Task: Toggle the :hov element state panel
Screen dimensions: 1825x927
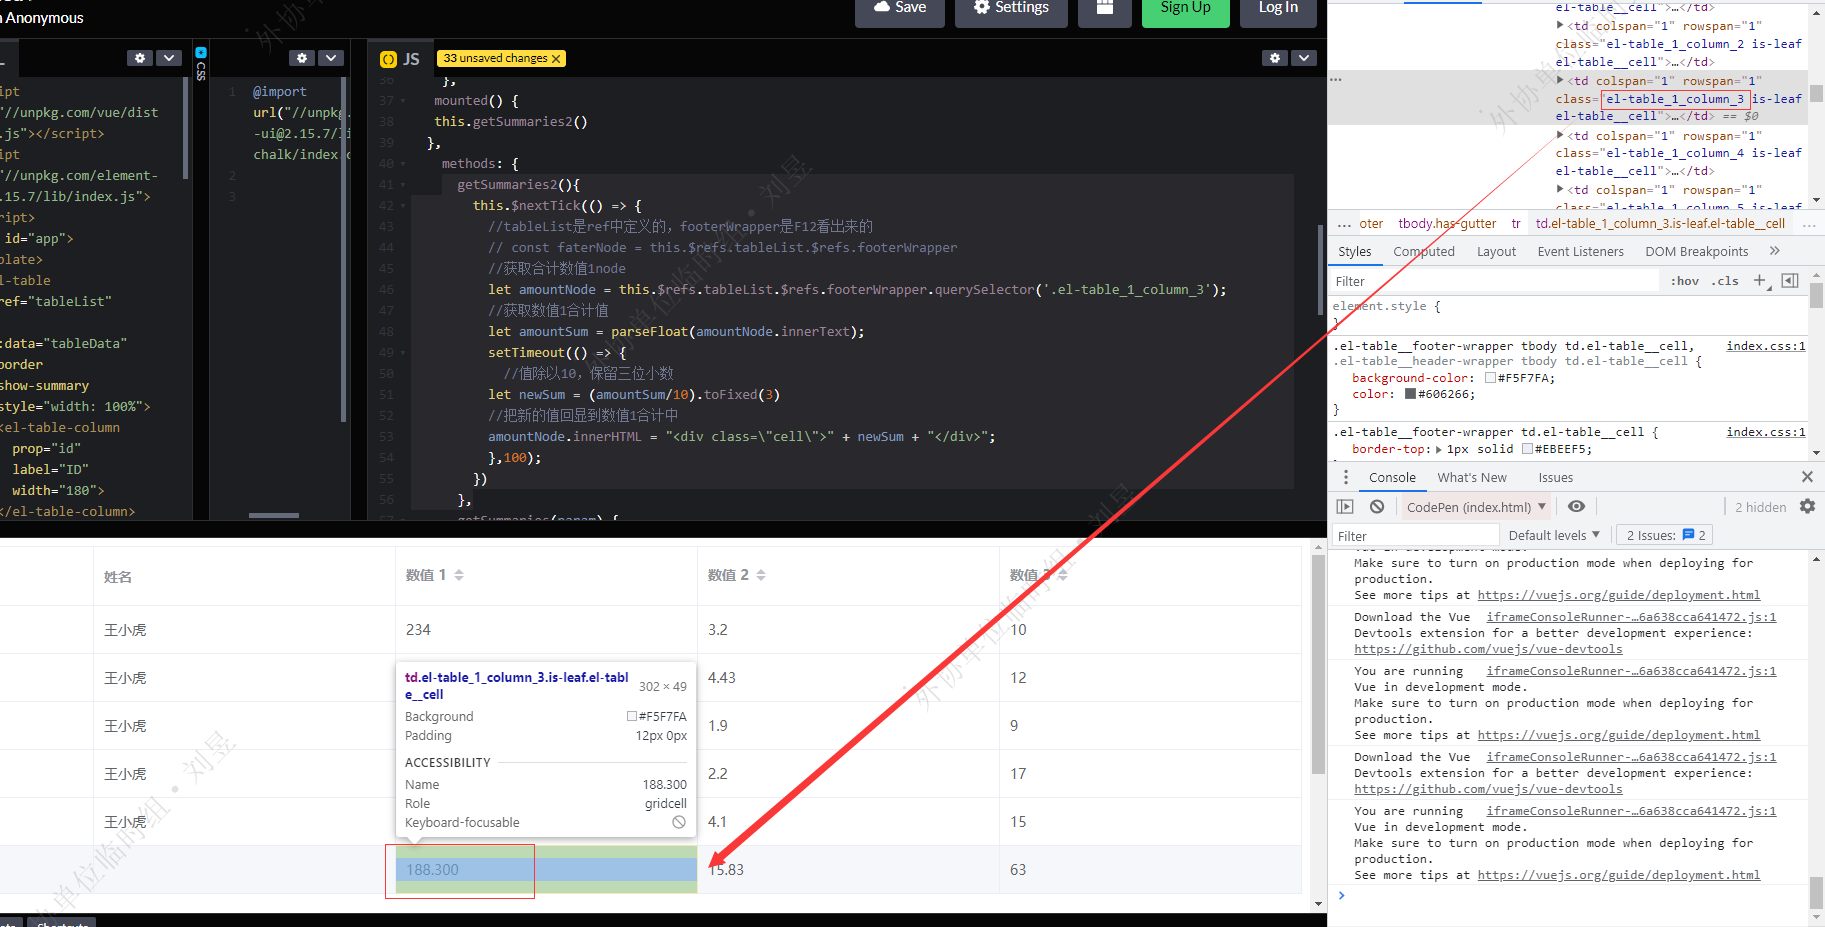Action: pos(1685,282)
